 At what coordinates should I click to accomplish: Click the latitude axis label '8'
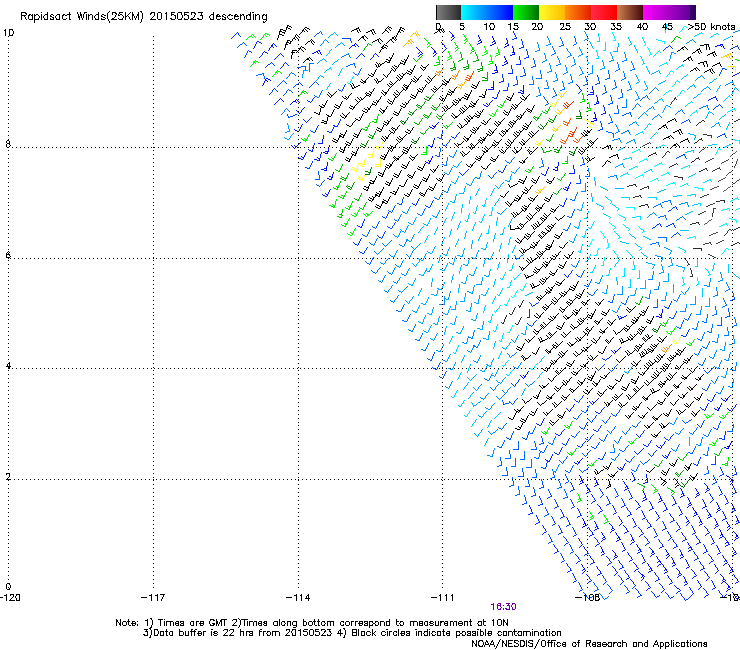coord(8,144)
